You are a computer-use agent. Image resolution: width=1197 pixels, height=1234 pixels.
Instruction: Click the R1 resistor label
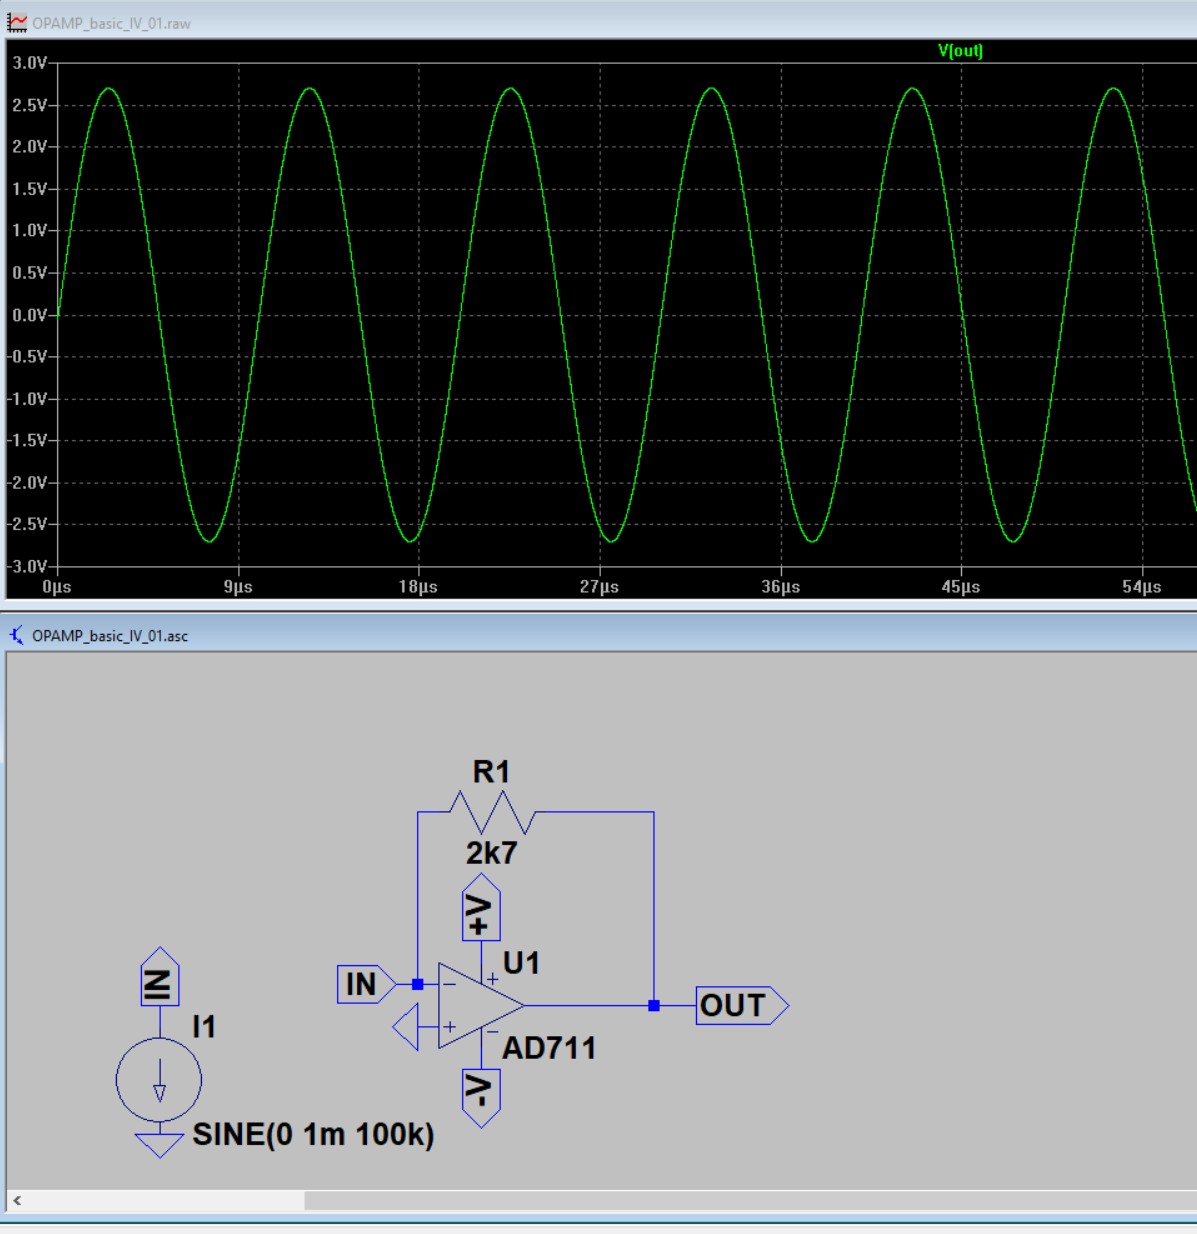tap(491, 771)
